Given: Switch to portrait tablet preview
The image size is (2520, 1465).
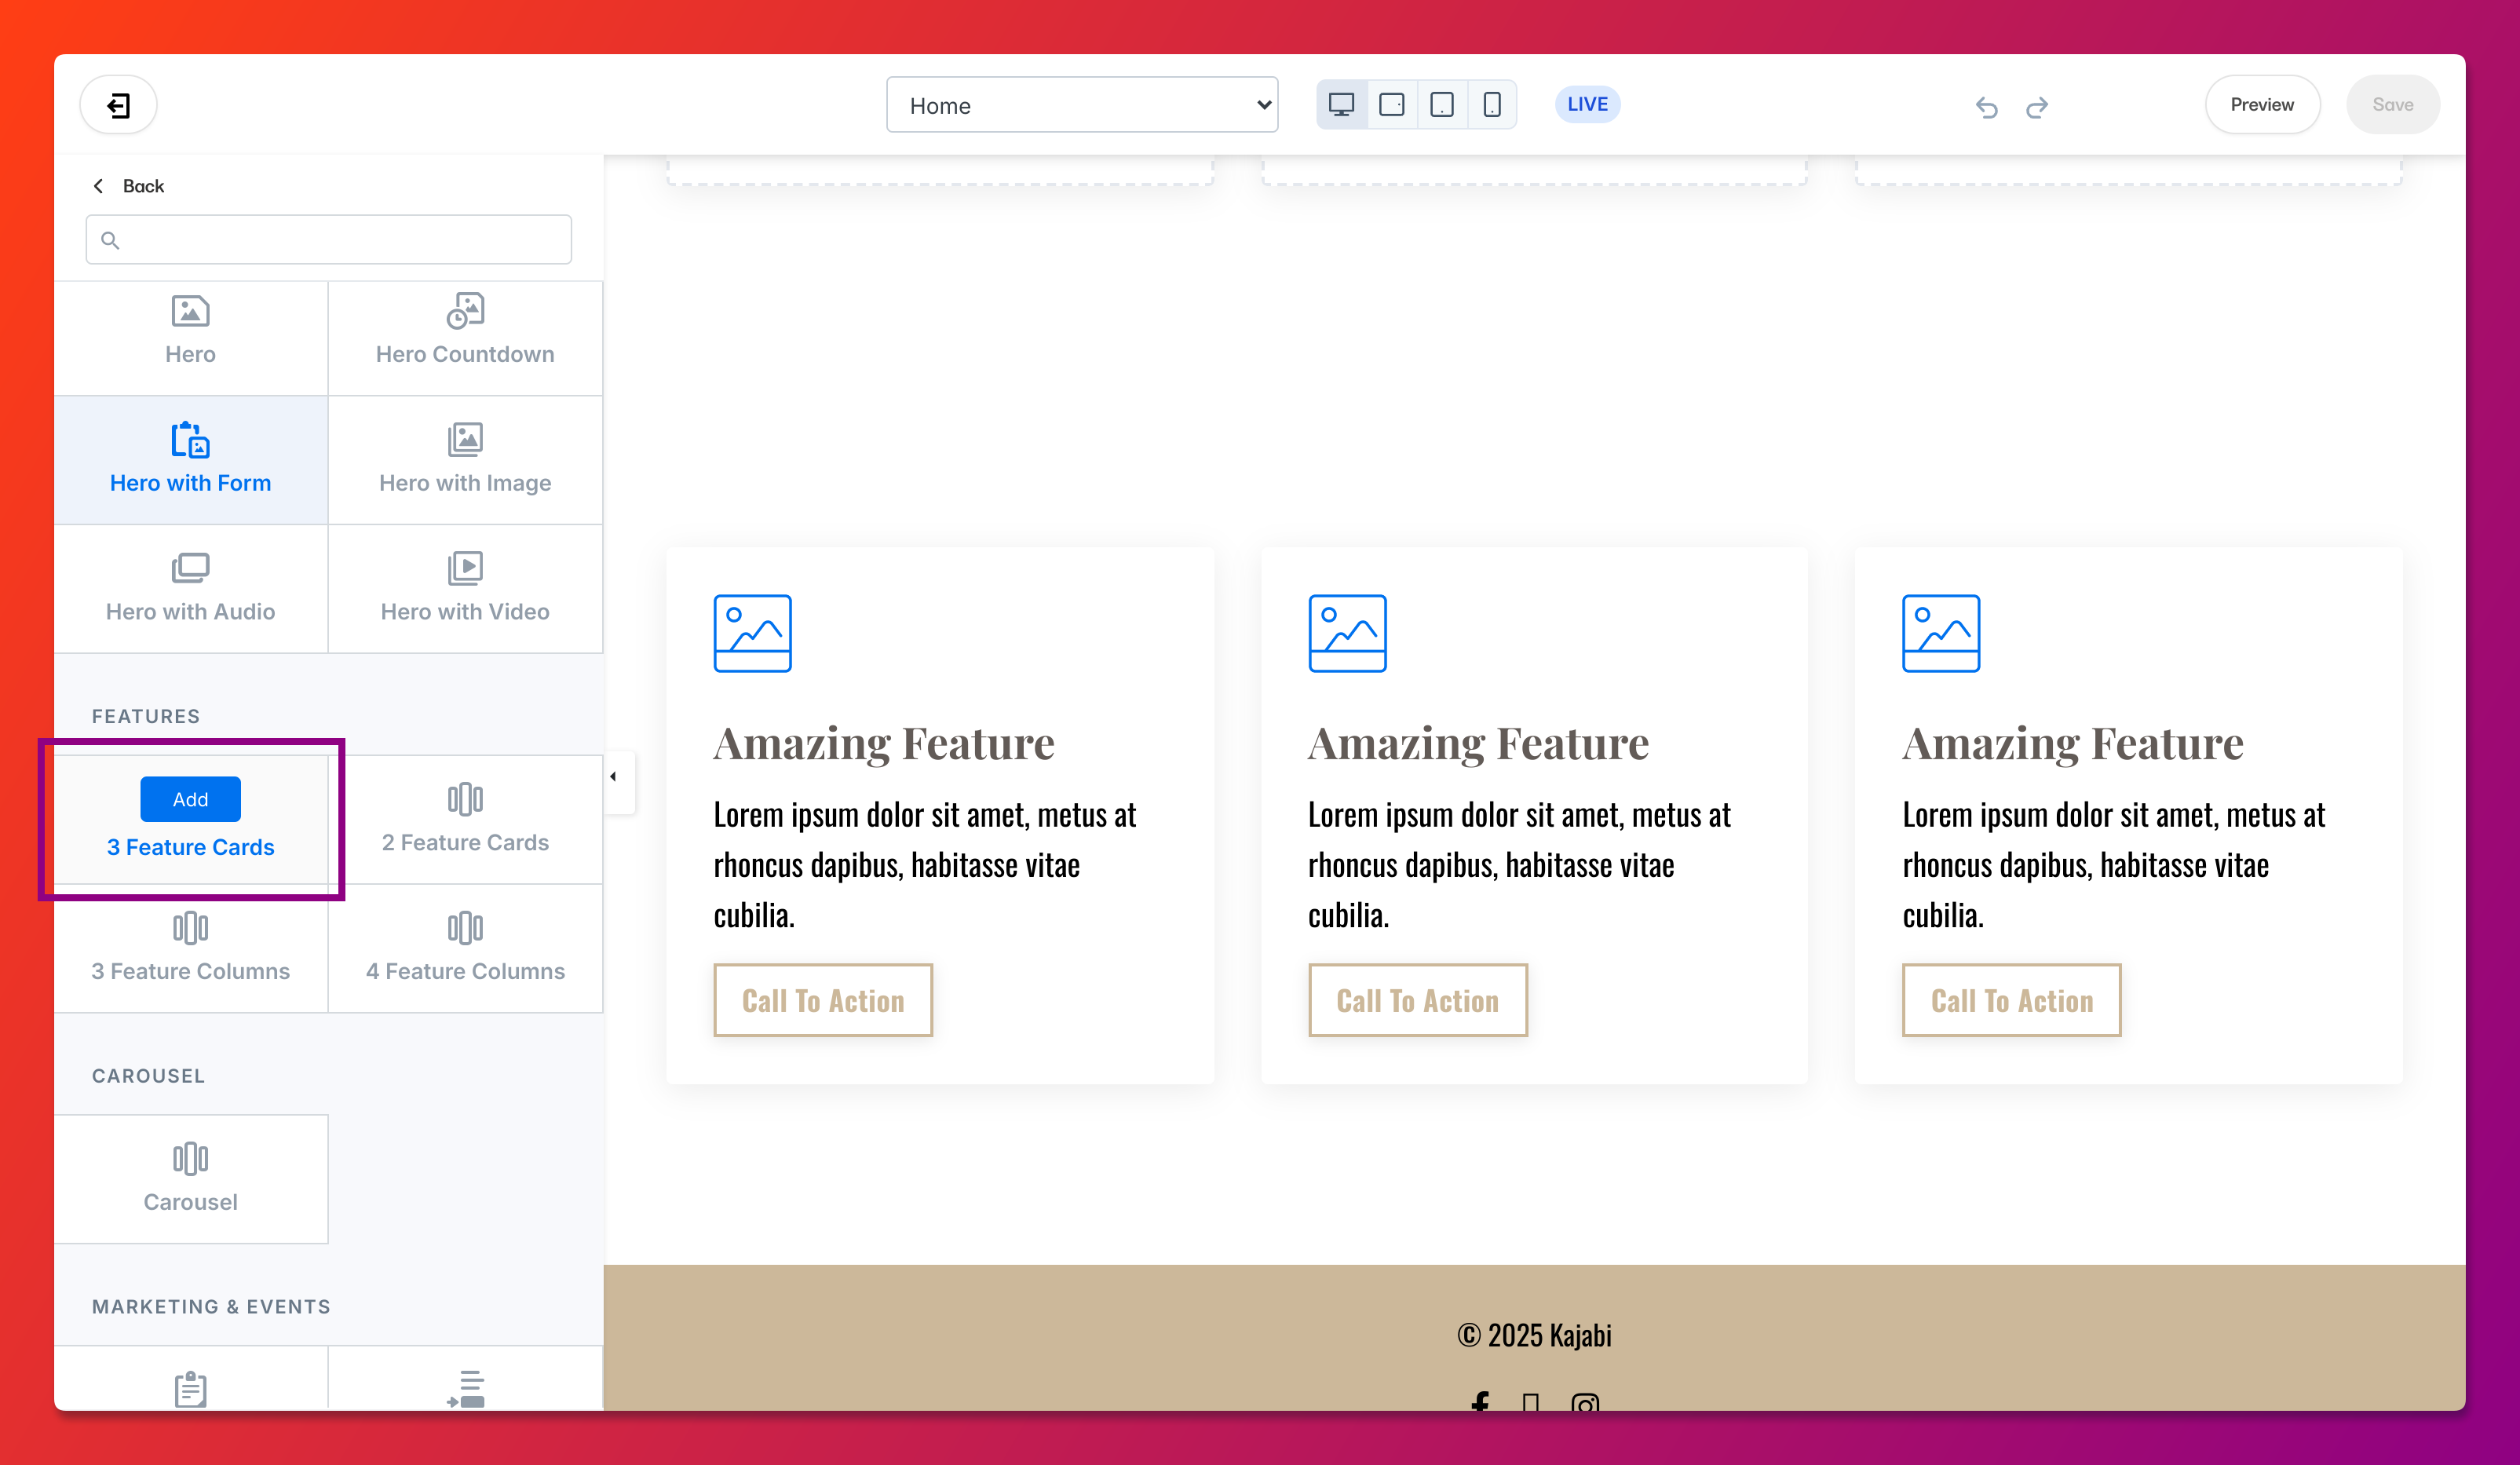Looking at the screenshot, I should tap(1441, 105).
